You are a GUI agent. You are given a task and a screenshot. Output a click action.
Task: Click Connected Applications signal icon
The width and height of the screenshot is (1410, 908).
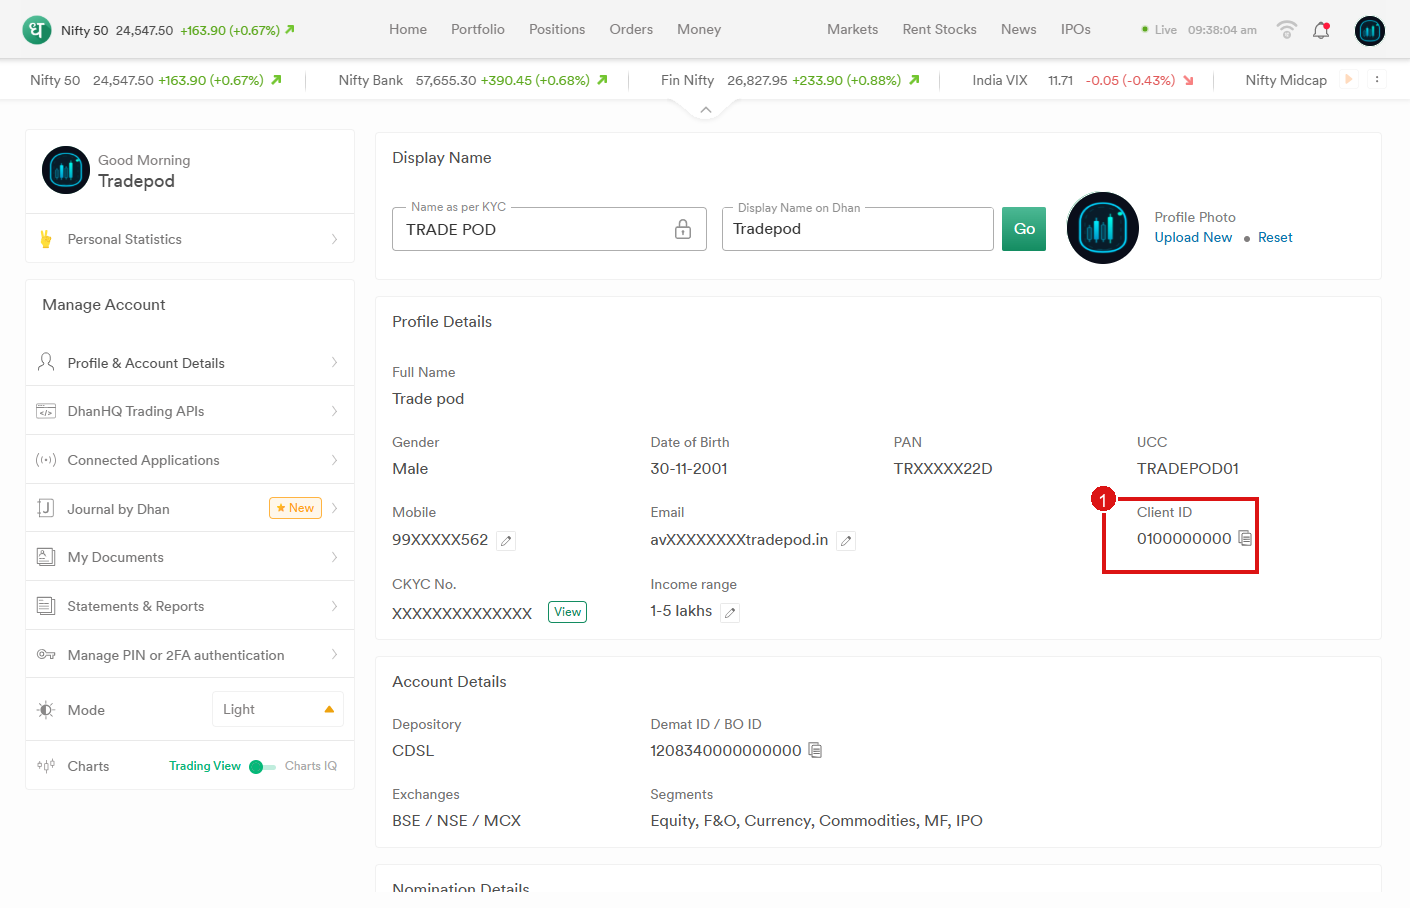click(x=46, y=460)
